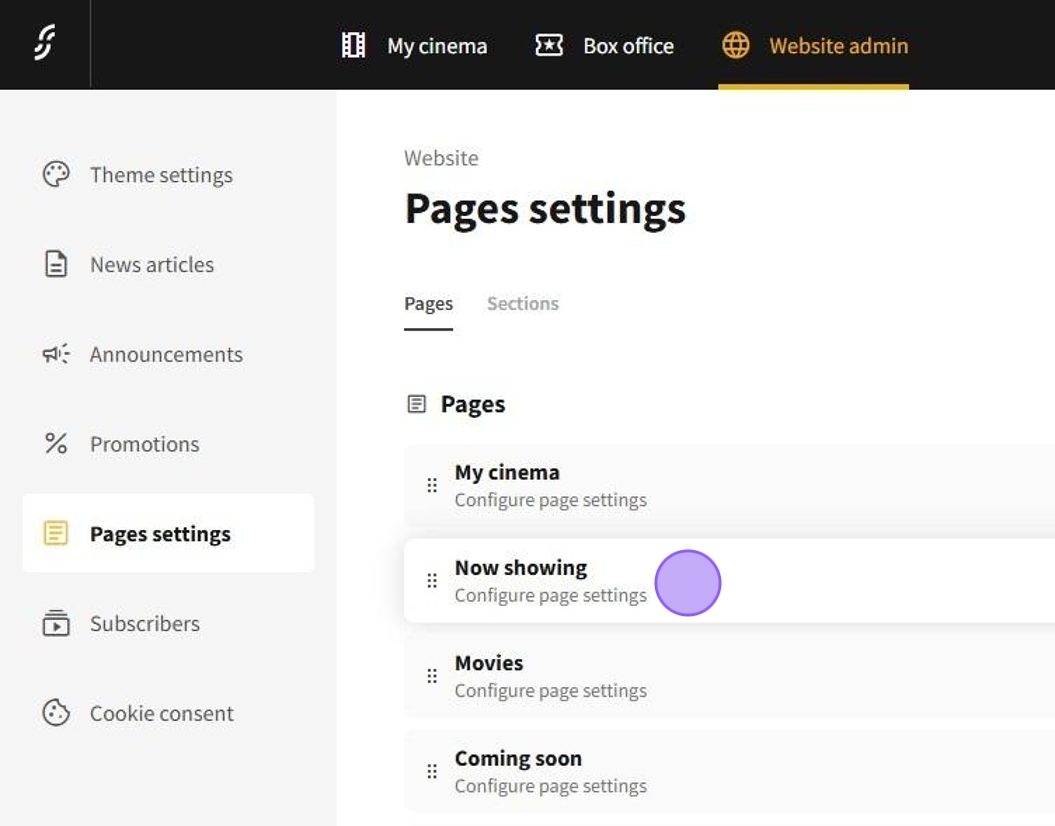Click the document icon for News articles
The width and height of the screenshot is (1055, 826).
(x=56, y=265)
